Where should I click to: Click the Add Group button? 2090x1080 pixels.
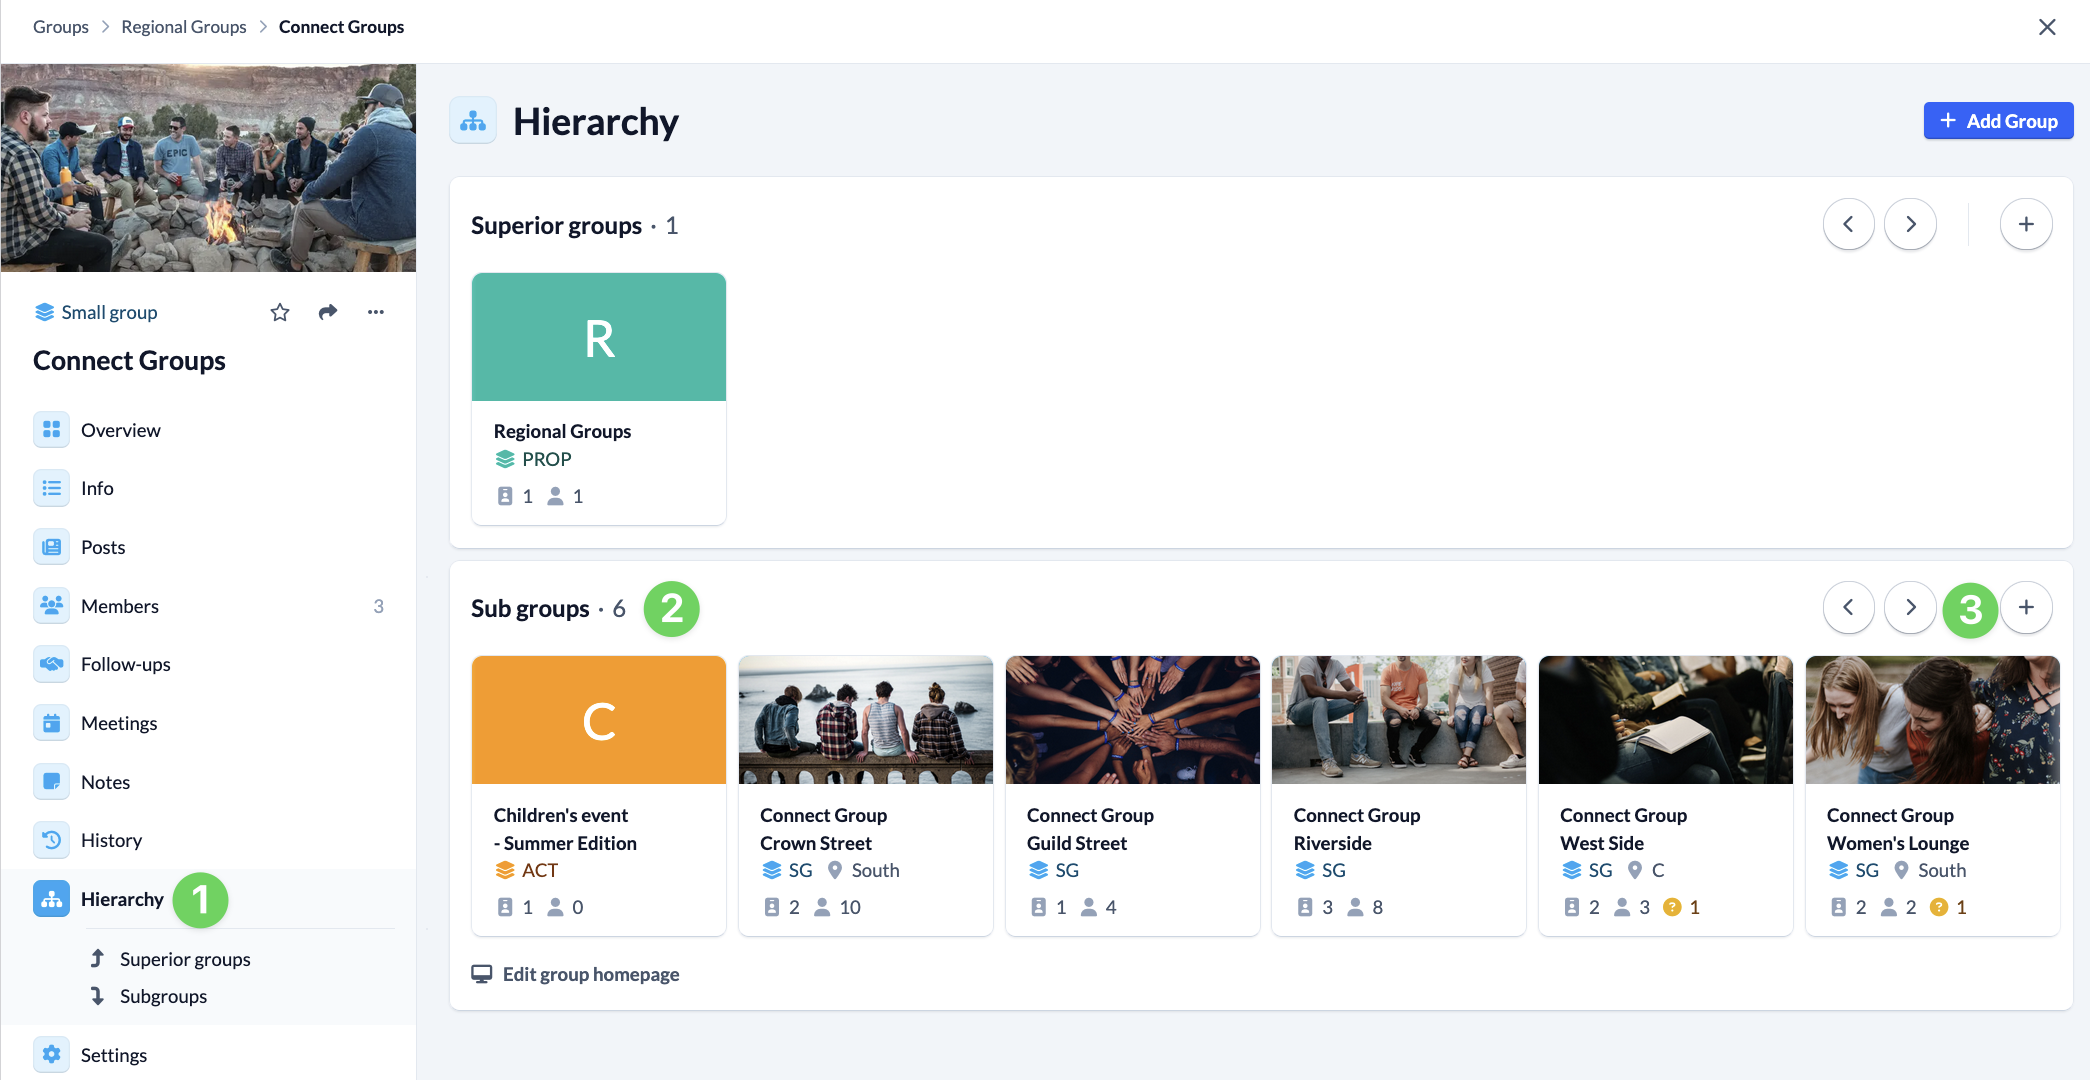1998,121
